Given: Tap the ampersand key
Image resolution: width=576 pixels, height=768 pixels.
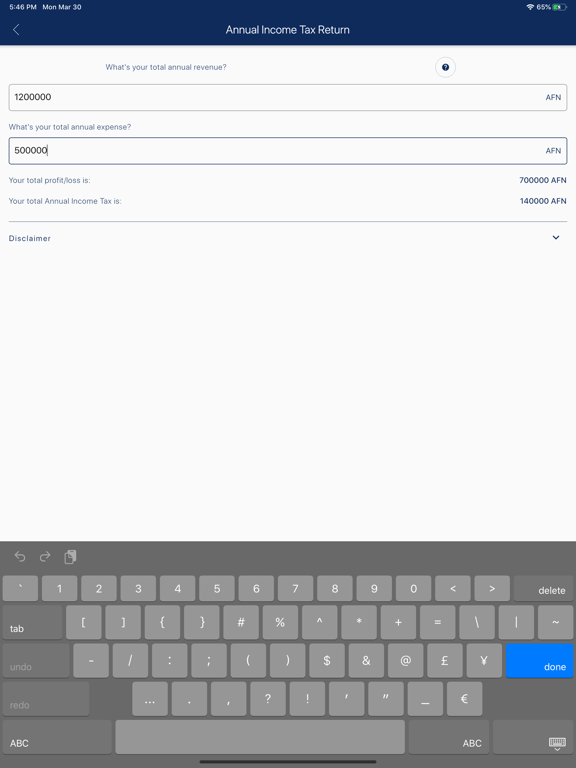Looking at the screenshot, I should [366, 661].
